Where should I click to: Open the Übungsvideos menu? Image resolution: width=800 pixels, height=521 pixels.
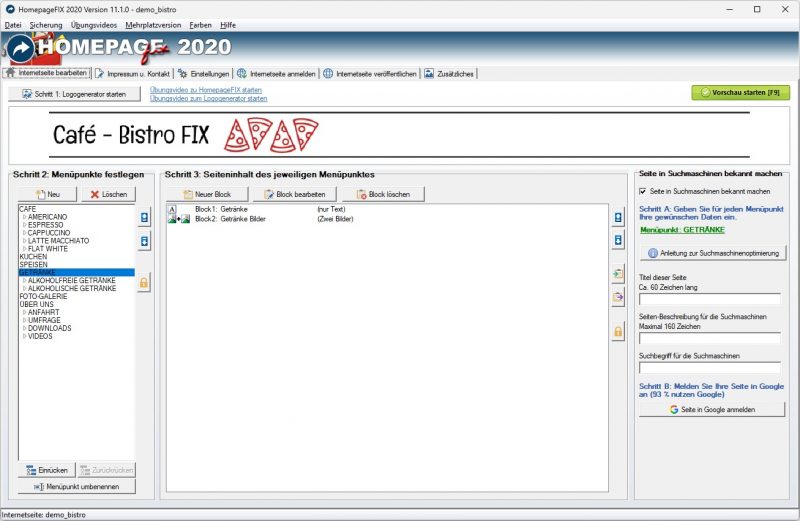pyautogui.click(x=94, y=25)
